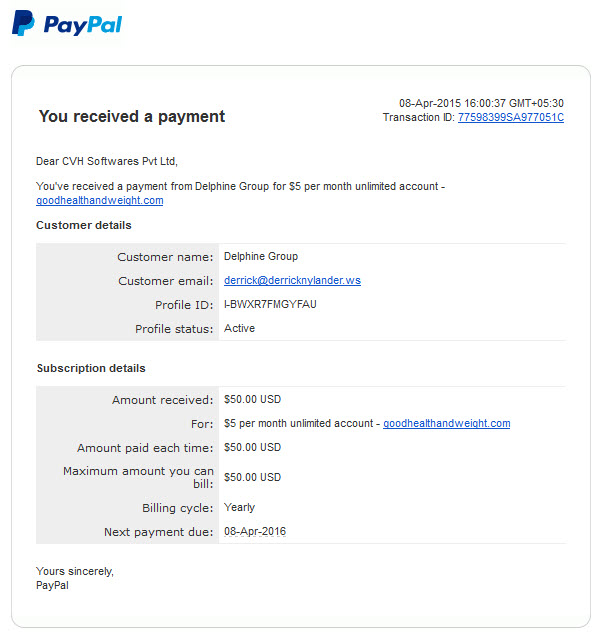Open goodhealthandweight.com link under payment message
608x635 pixels.
click(100, 200)
